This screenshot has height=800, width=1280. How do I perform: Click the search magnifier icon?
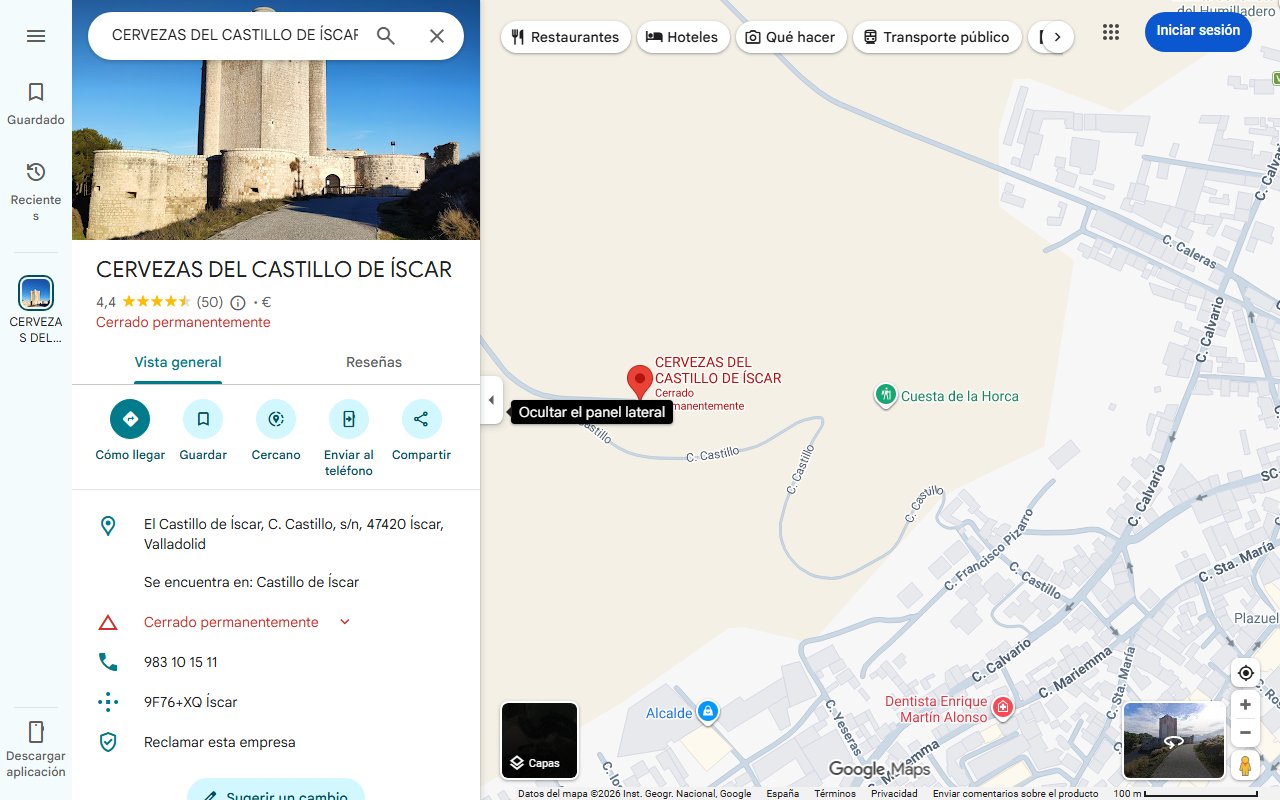tap(385, 35)
